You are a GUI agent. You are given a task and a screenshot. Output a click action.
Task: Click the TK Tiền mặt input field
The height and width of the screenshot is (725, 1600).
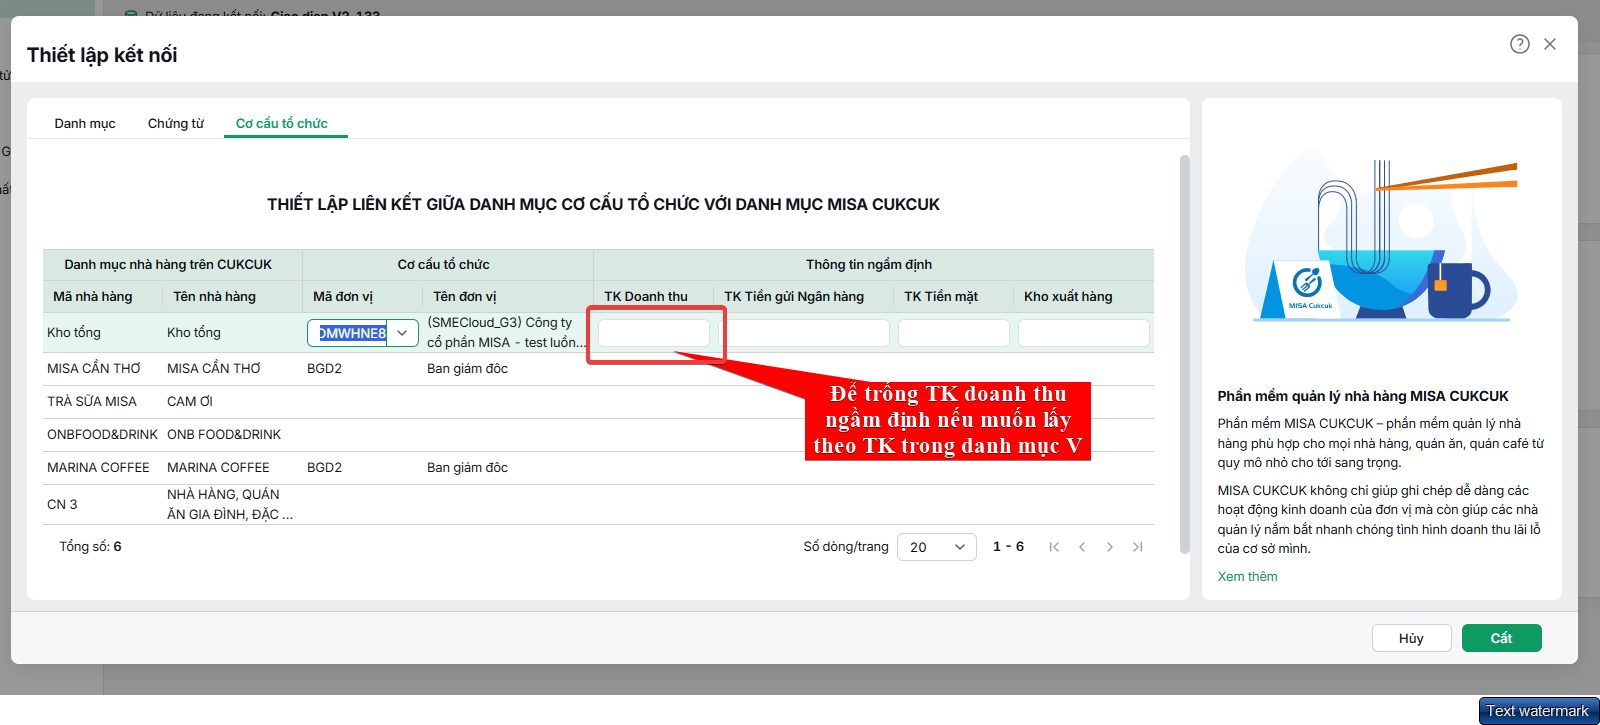pyautogui.click(x=954, y=333)
